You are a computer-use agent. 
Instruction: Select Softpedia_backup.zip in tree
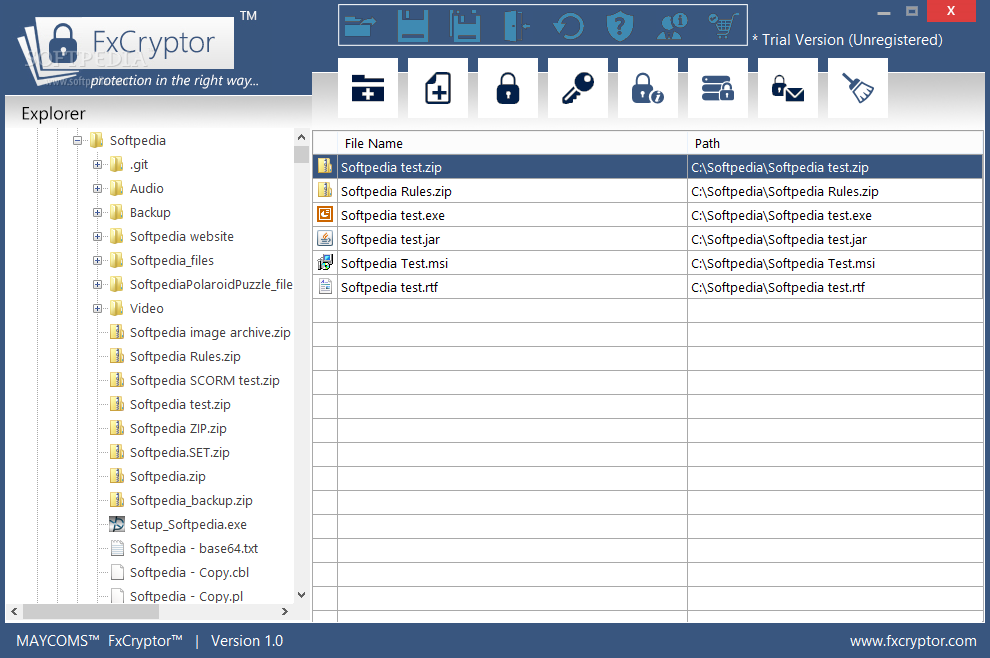(191, 500)
